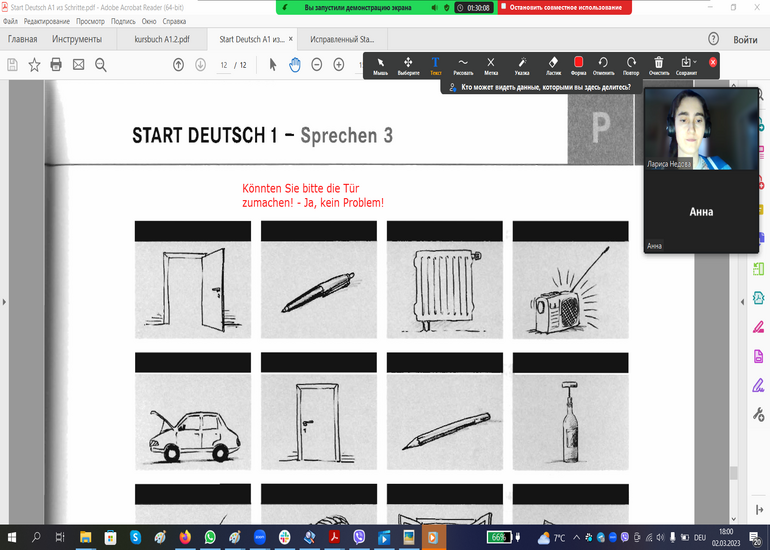
Task: Click the print icon in Acrobat
Action: coord(56,65)
